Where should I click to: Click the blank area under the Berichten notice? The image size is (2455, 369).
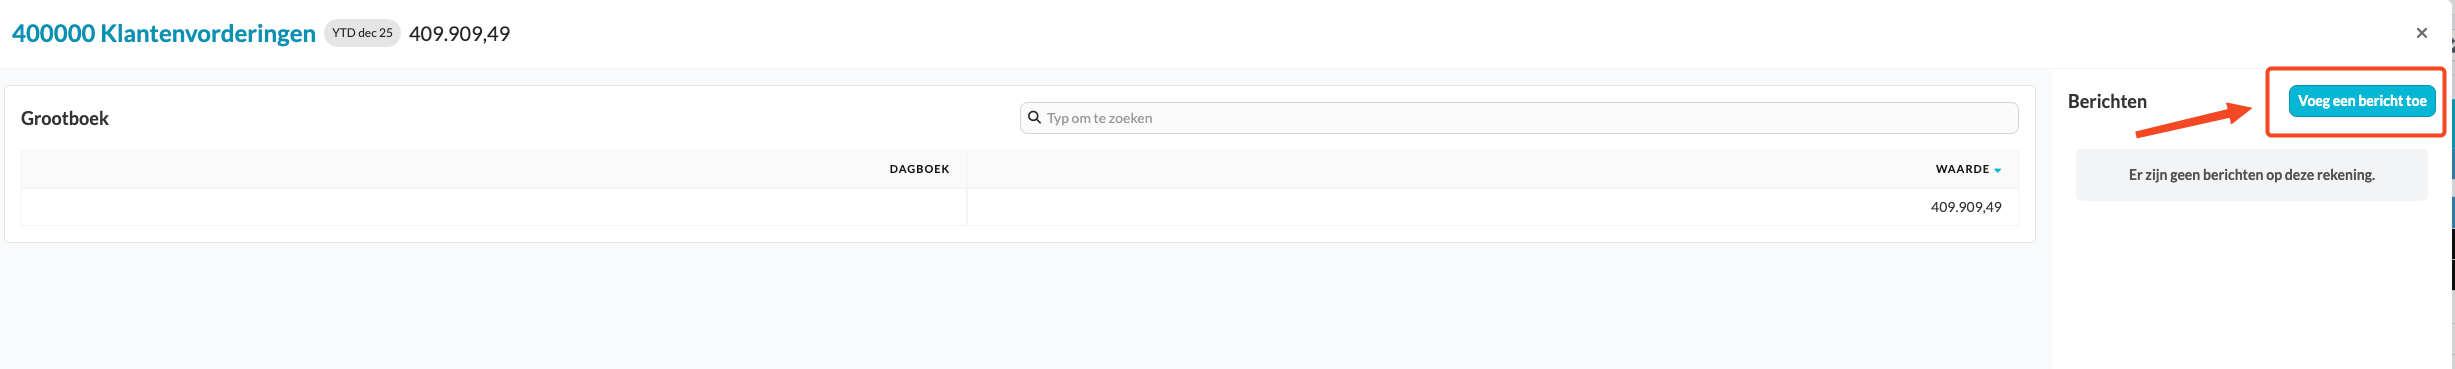click(2251, 285)
